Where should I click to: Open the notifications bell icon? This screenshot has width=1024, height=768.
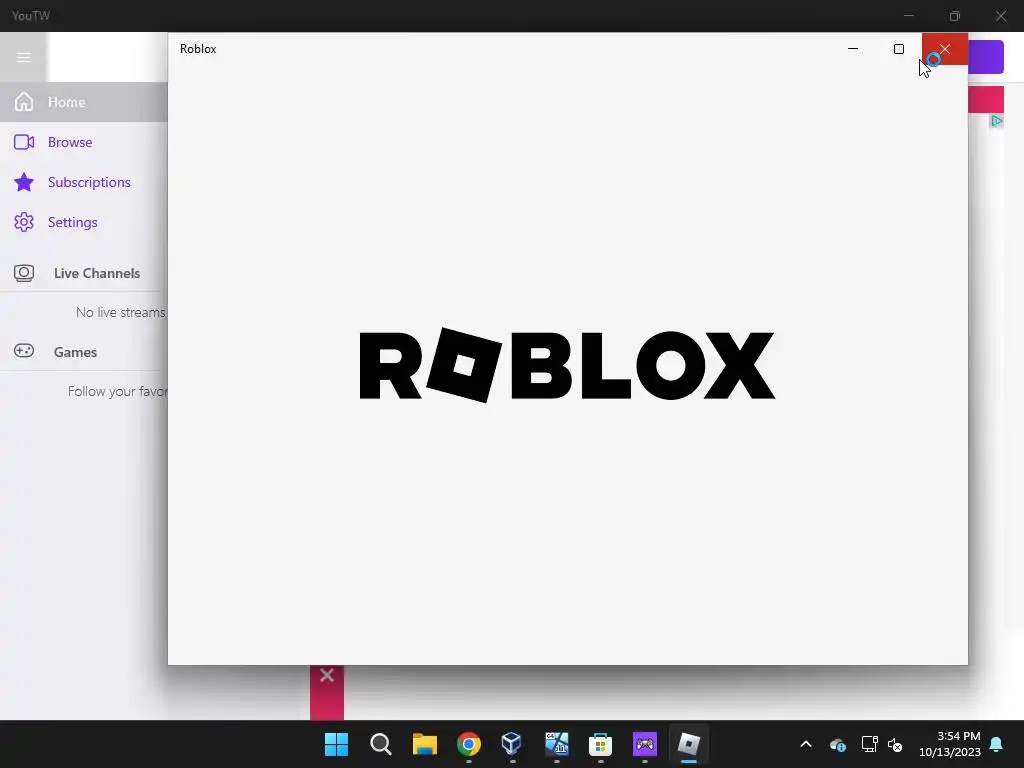(997, 744)
